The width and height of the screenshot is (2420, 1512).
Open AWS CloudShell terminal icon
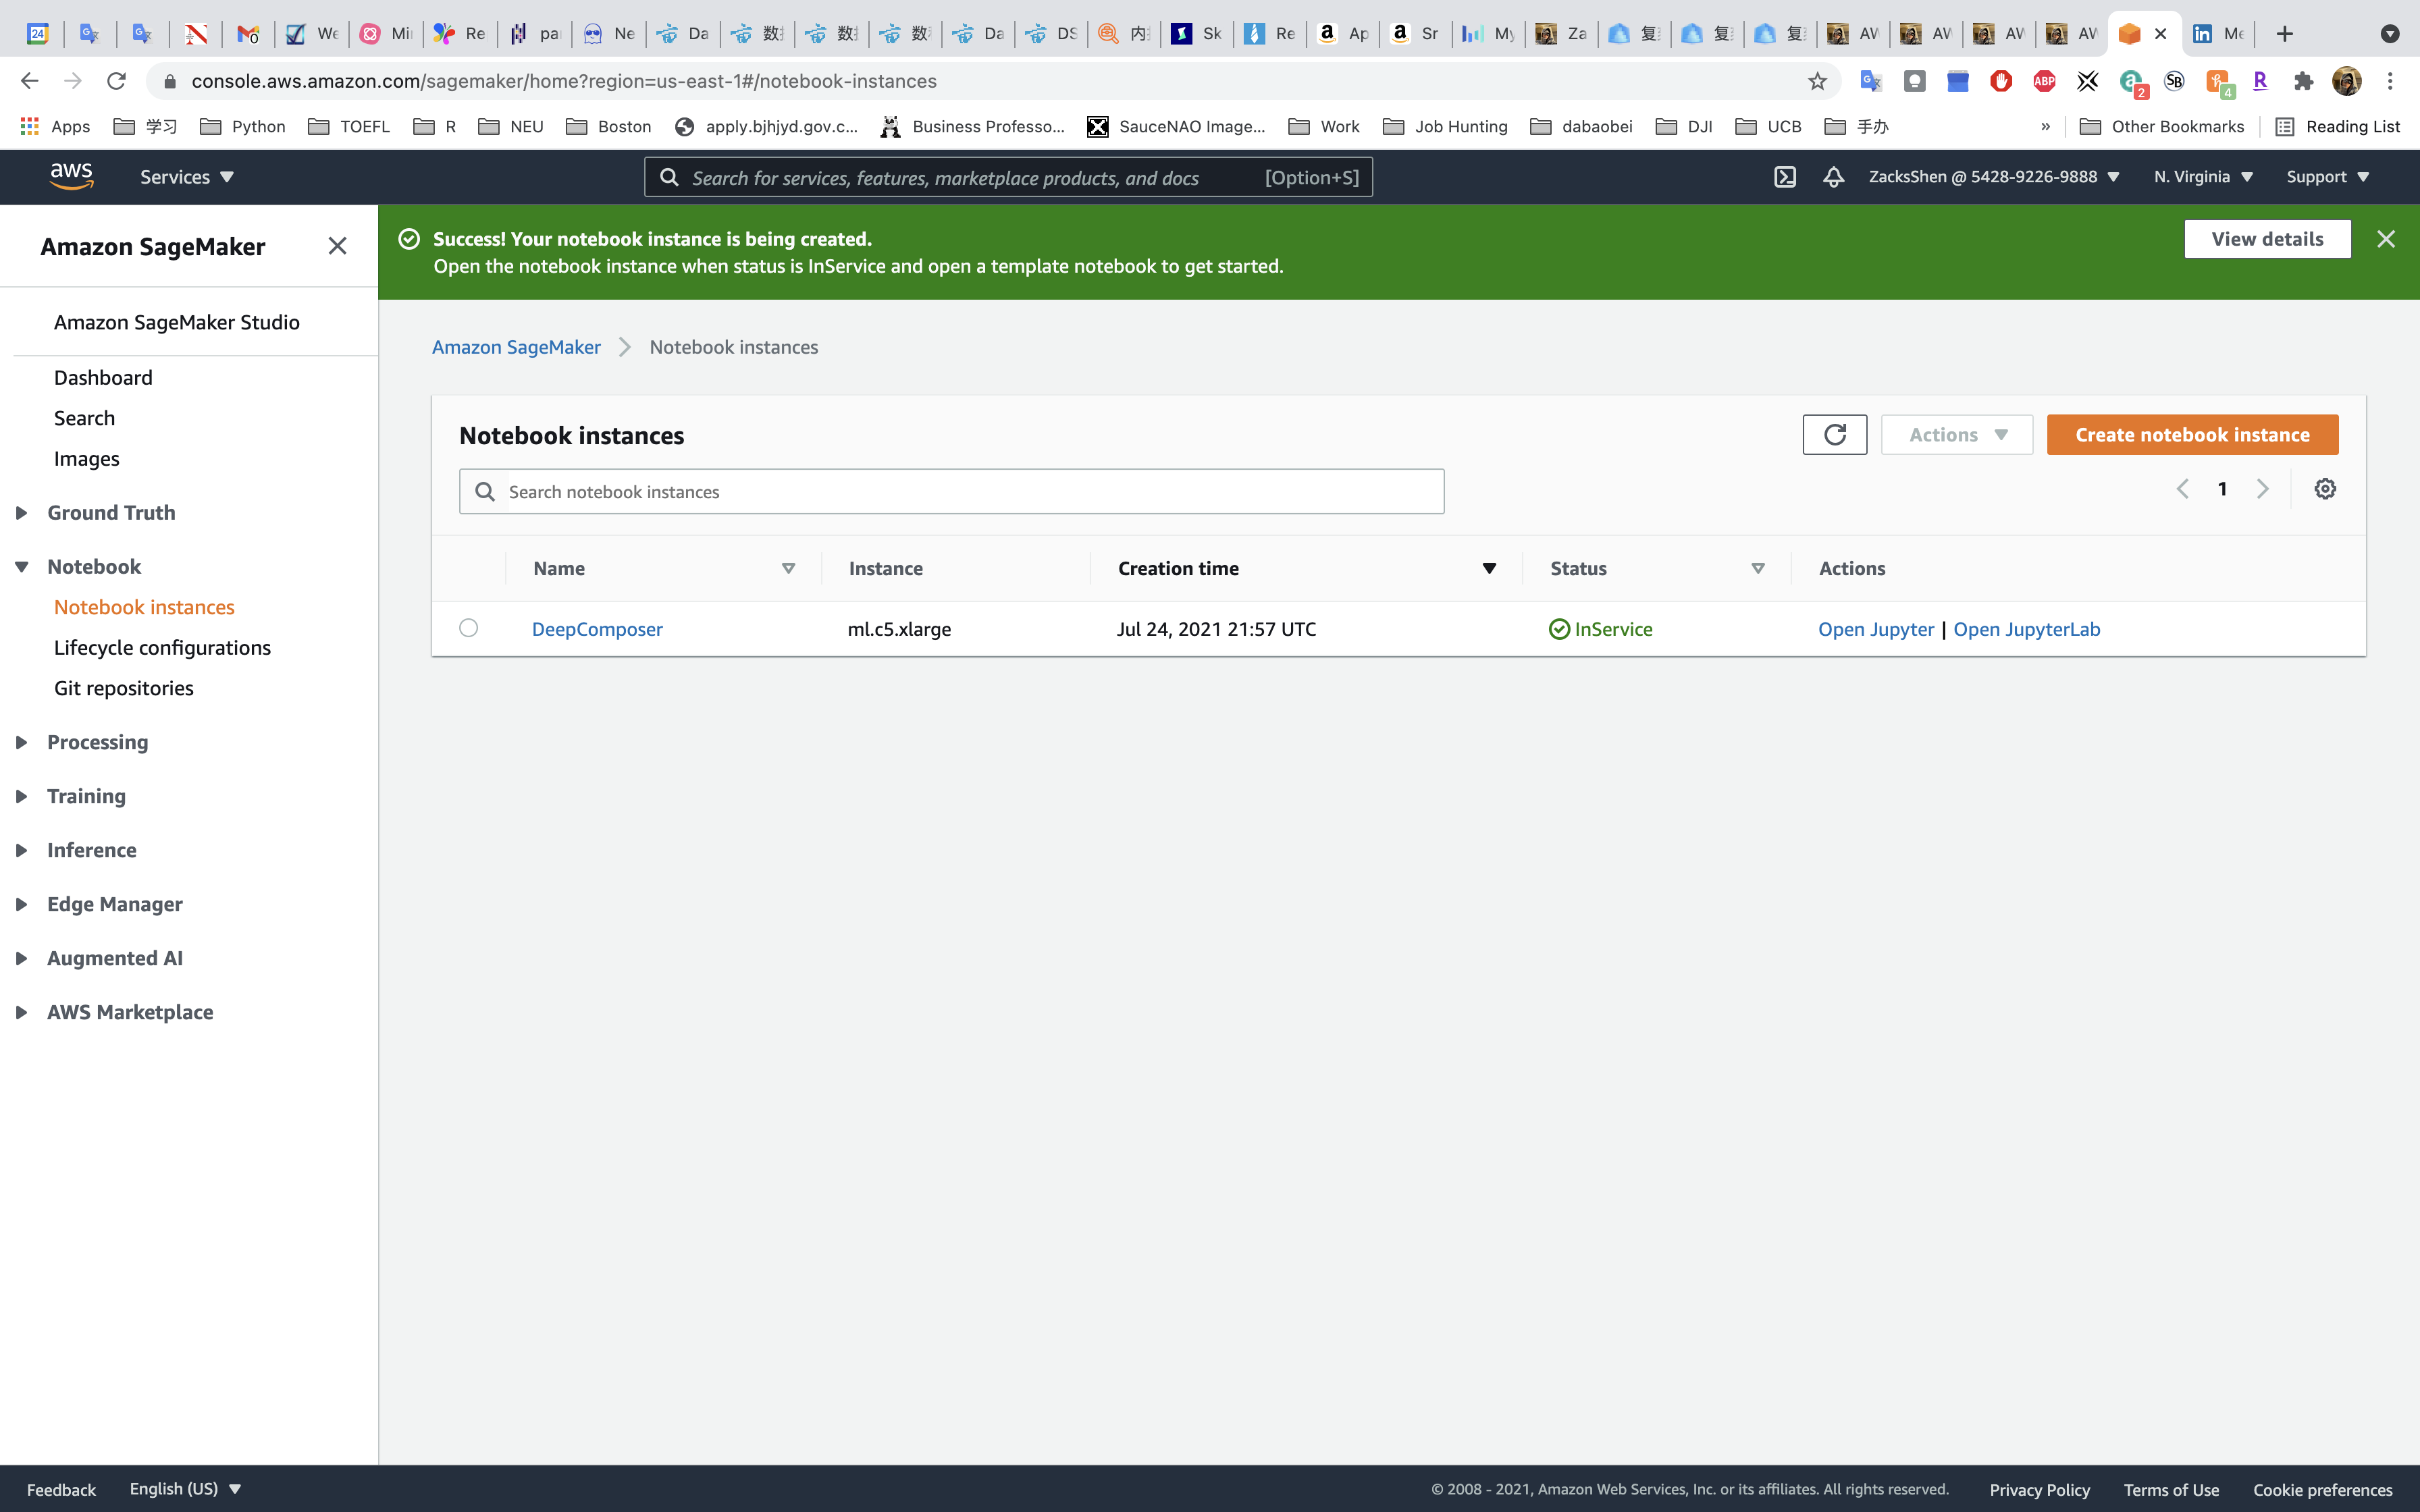pyautogui.click(x=1785, y=177)
